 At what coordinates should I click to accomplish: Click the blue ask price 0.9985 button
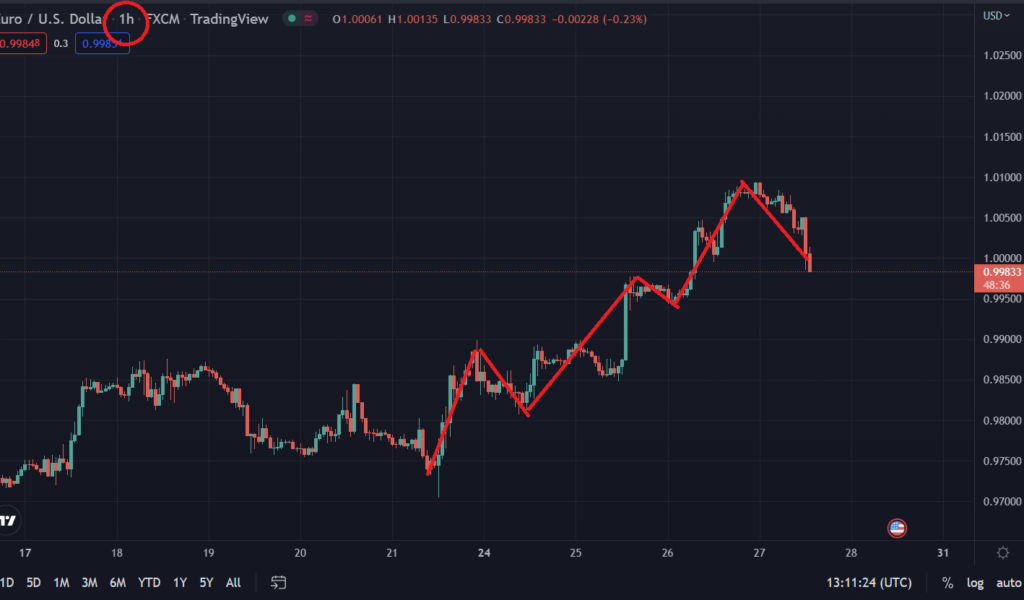coord(101,44)
